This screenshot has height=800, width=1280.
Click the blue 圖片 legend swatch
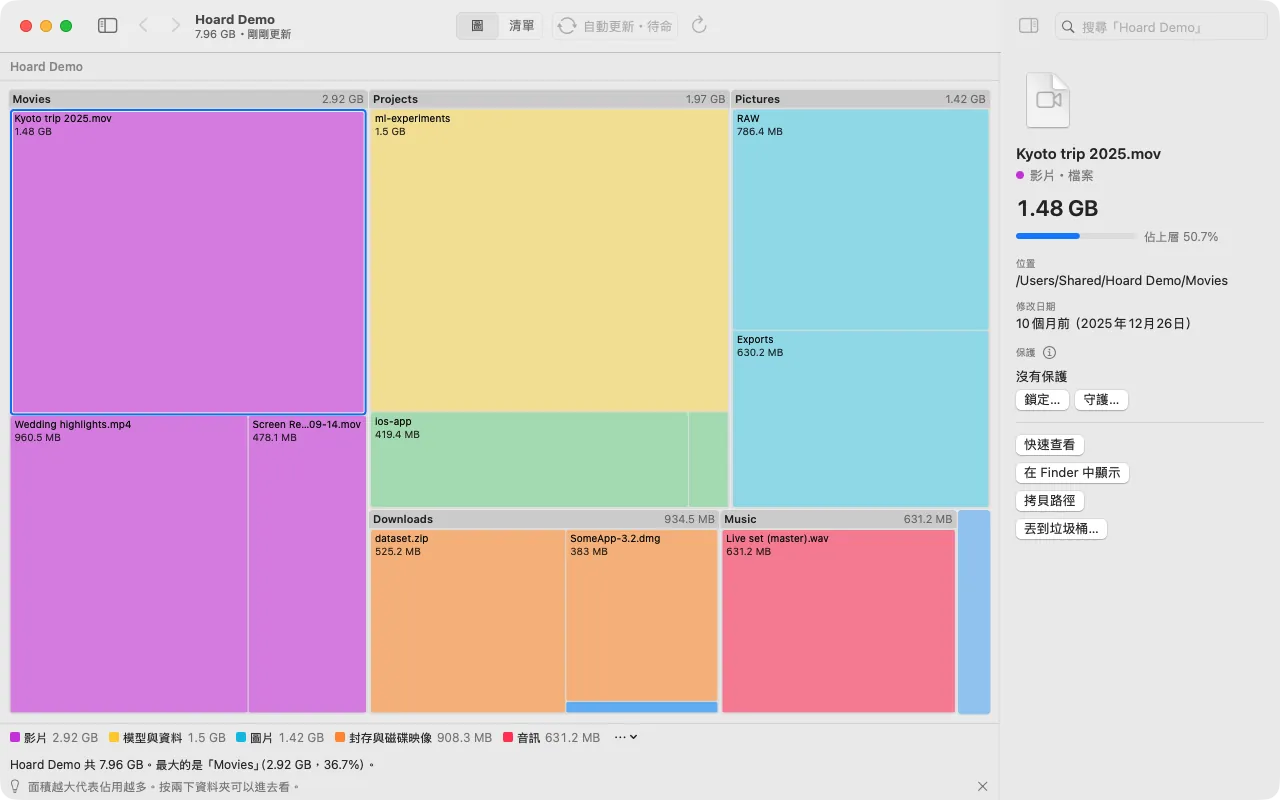click(x=241, y=738)
